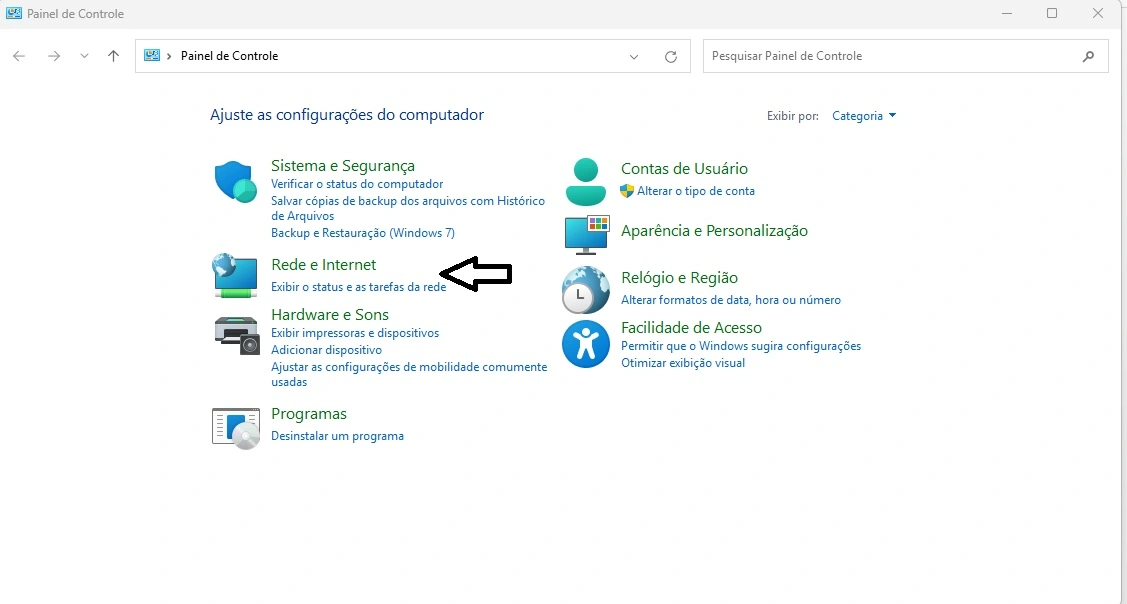The image size is (1127, 604).
Task: Focus the Pesquisar Painel de Controle search box
Action: 906,56
